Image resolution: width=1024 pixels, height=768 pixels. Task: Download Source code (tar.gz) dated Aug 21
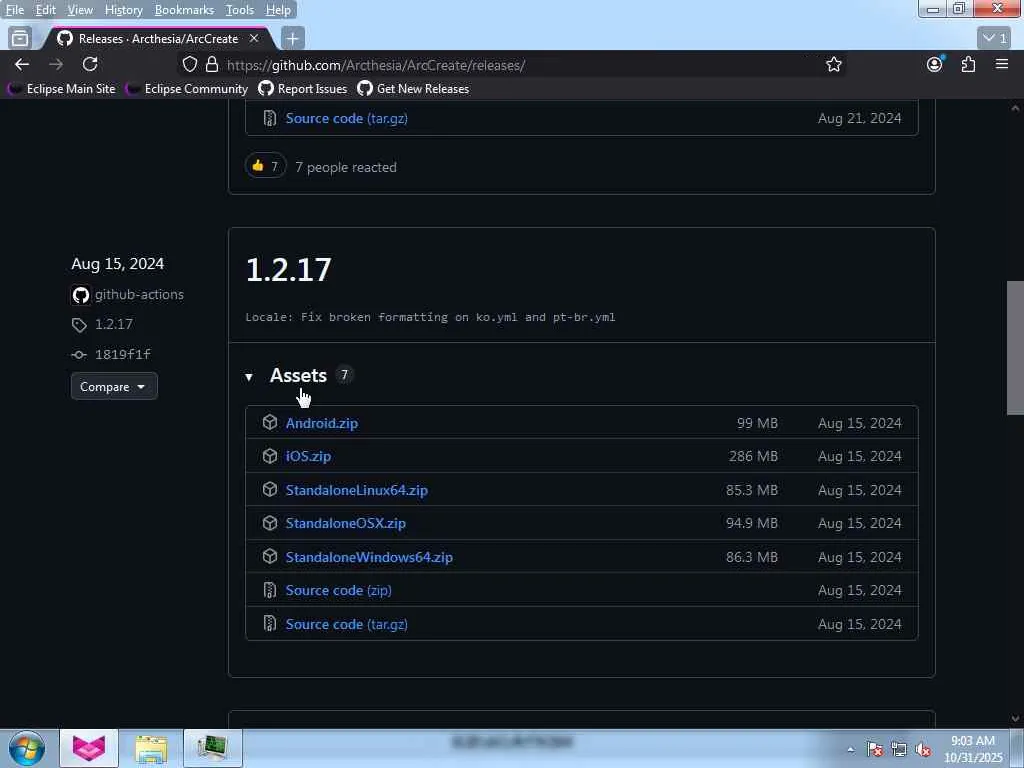point(346,118)
